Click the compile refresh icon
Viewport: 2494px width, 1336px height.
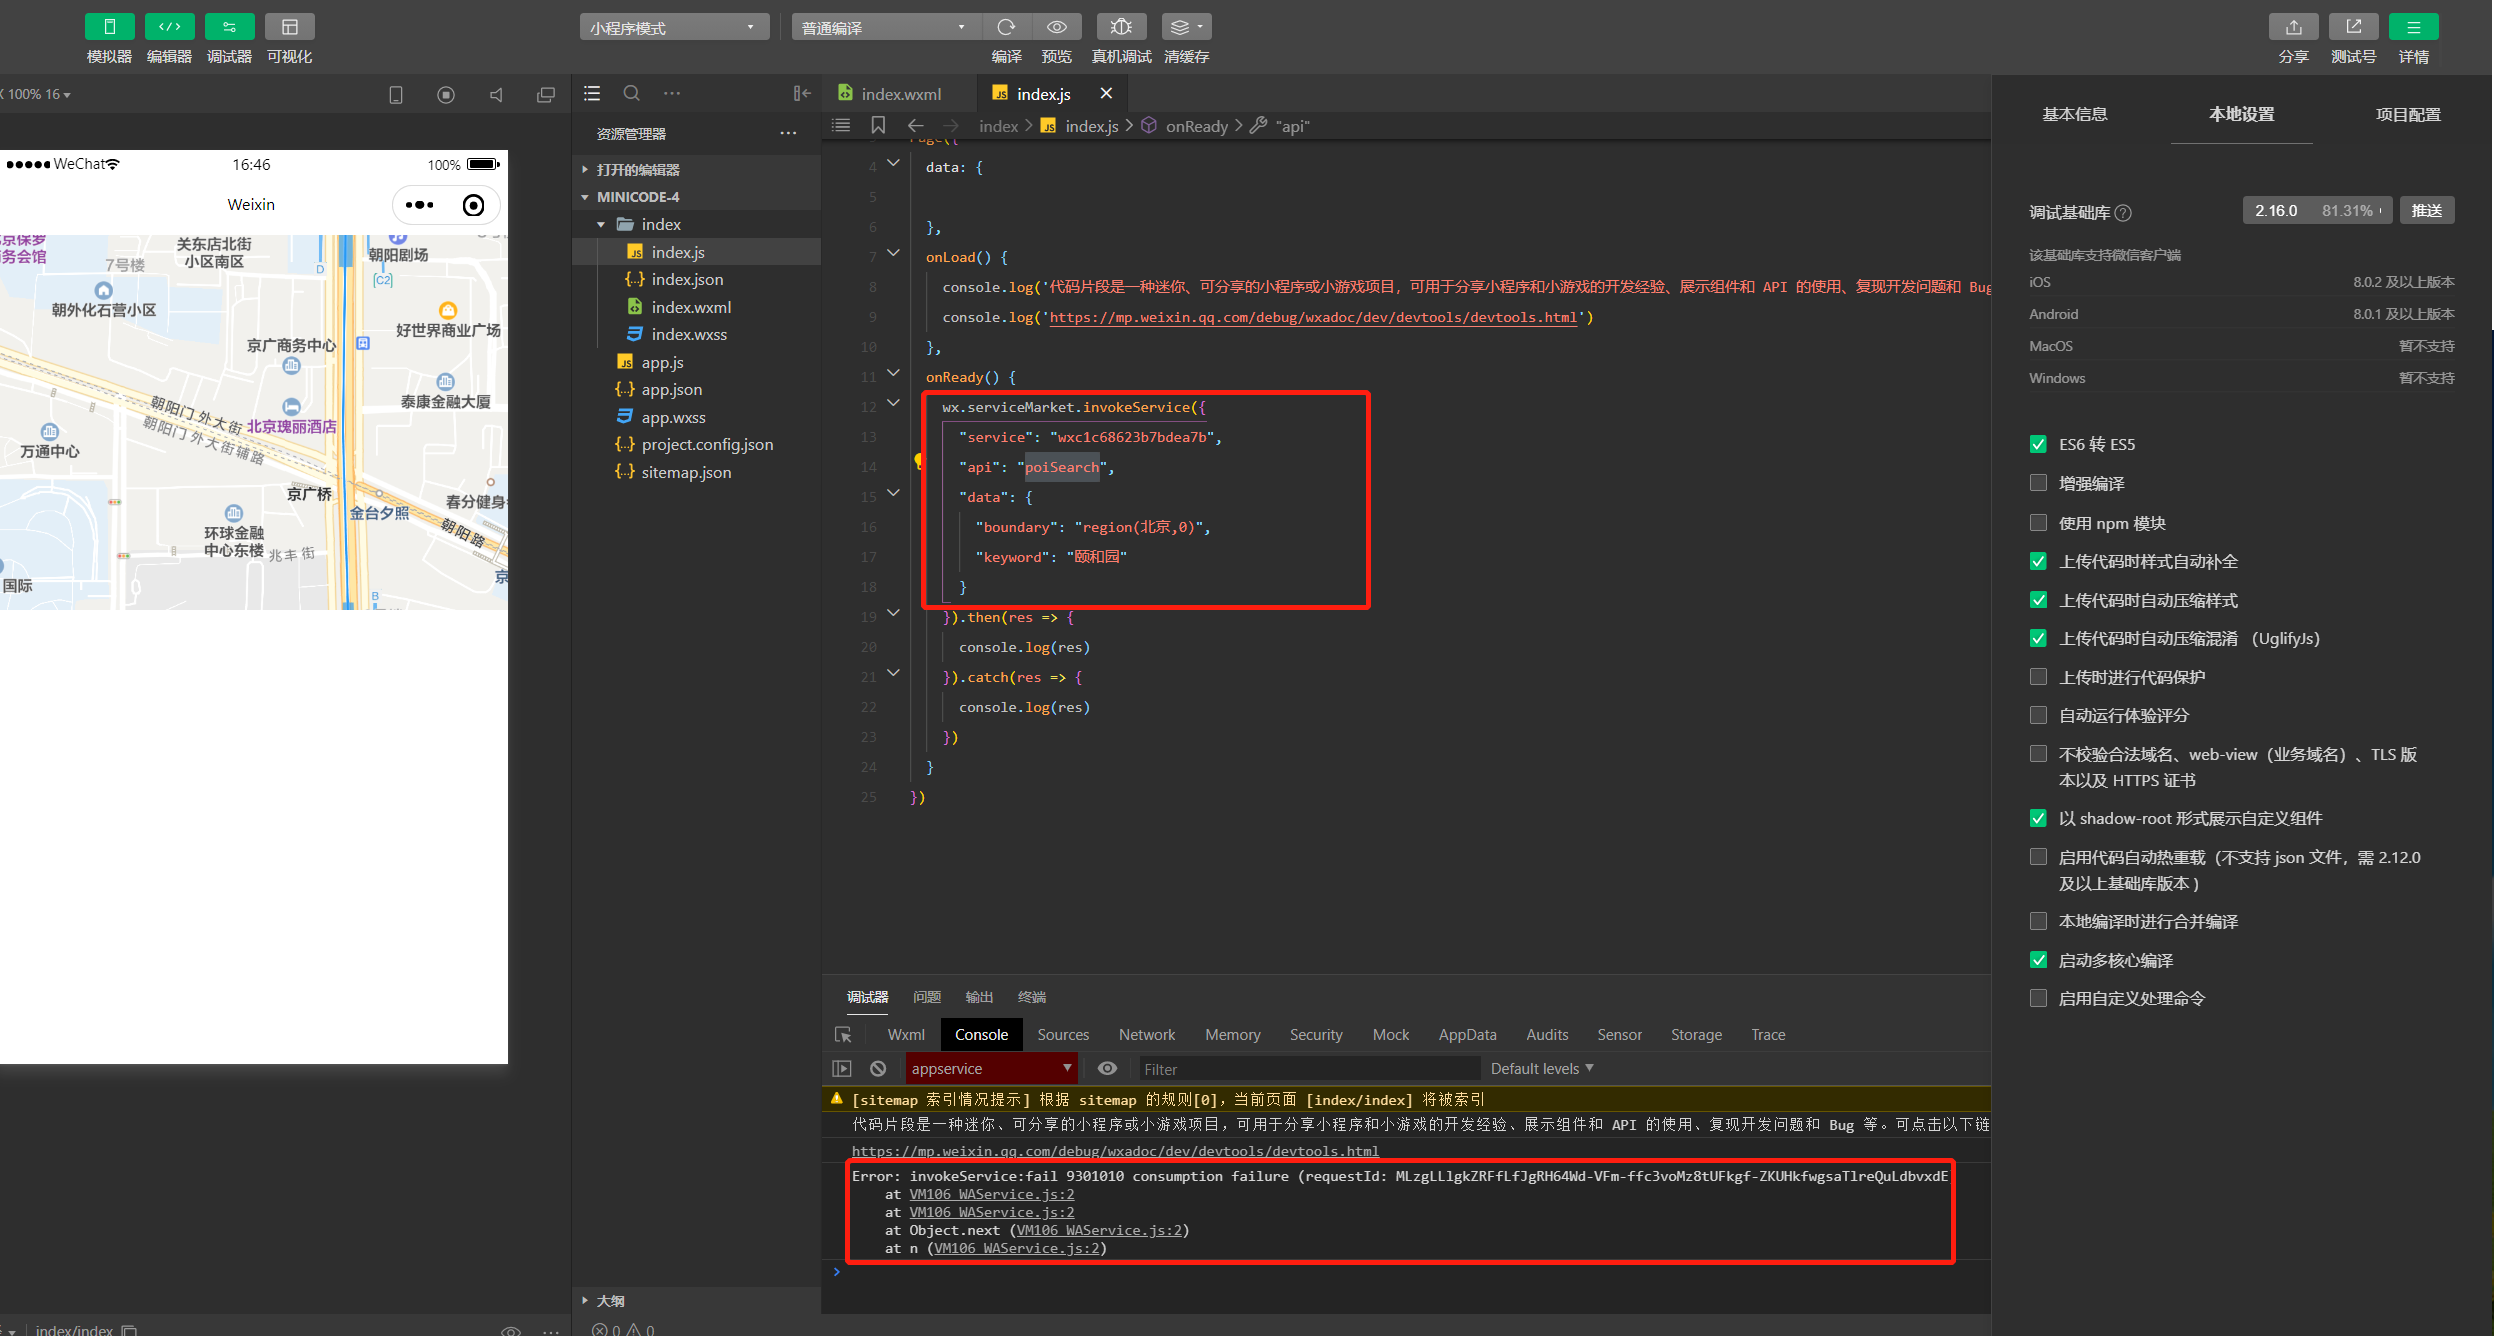pos(1006,27)
